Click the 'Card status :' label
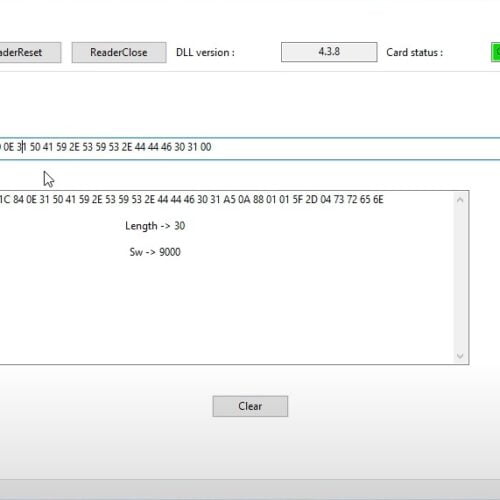 point(414,52)
